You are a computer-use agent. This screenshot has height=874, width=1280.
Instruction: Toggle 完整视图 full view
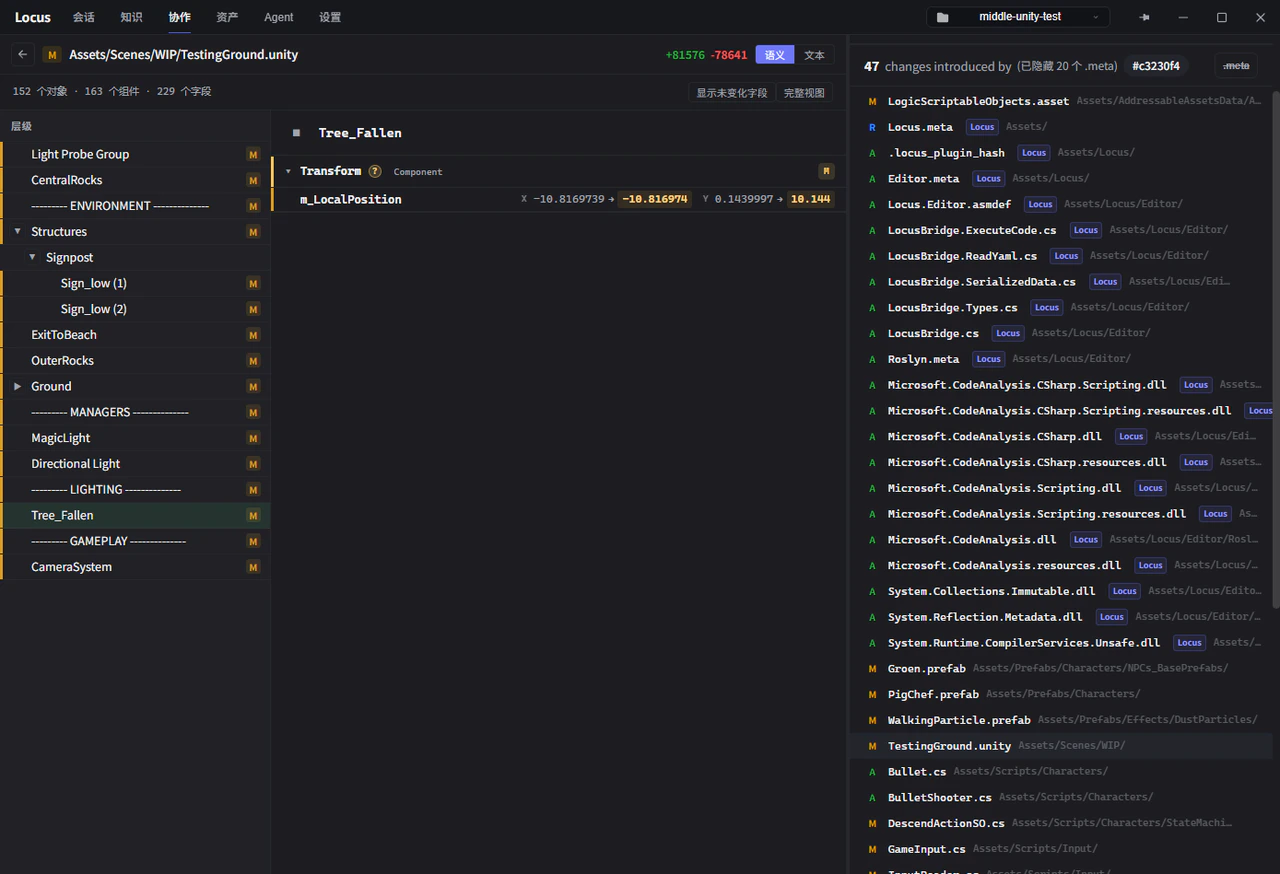click(804, 92)
